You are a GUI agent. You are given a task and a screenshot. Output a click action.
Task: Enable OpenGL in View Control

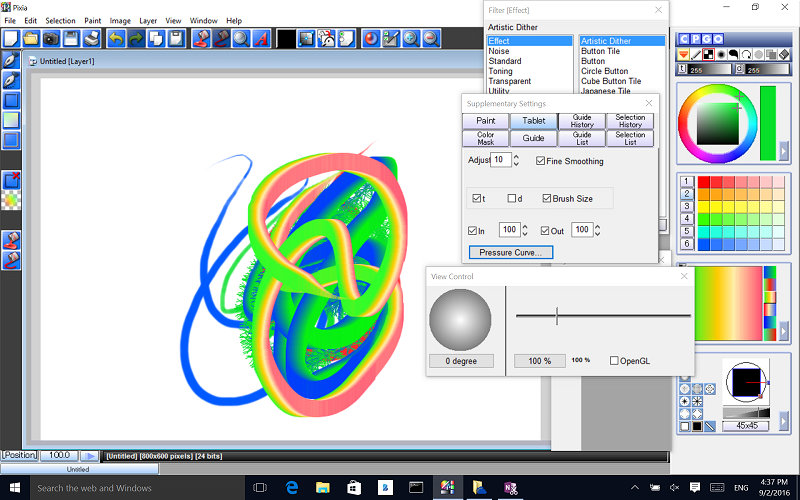(x=614, y=361)
